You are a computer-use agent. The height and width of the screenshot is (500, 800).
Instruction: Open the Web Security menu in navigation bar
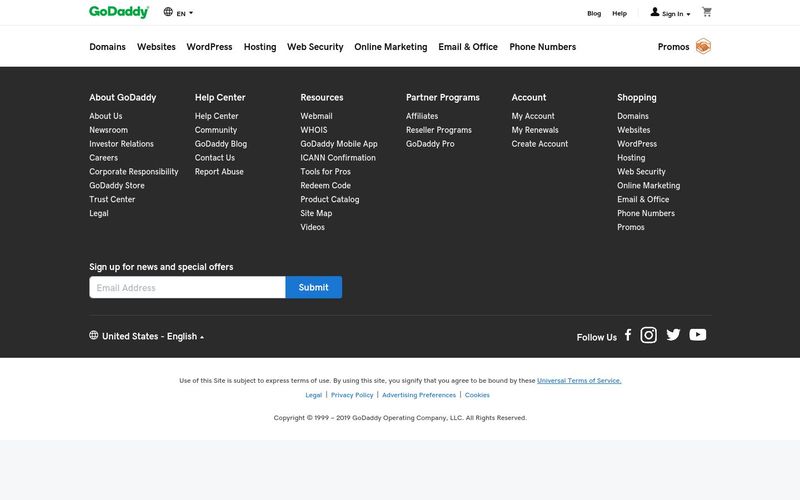pos(315,47)
